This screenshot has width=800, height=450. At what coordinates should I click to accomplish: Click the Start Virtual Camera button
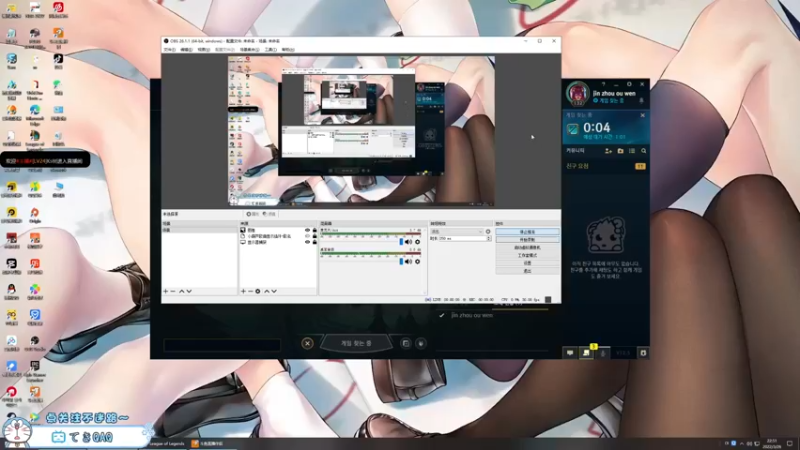click(527, 247)
